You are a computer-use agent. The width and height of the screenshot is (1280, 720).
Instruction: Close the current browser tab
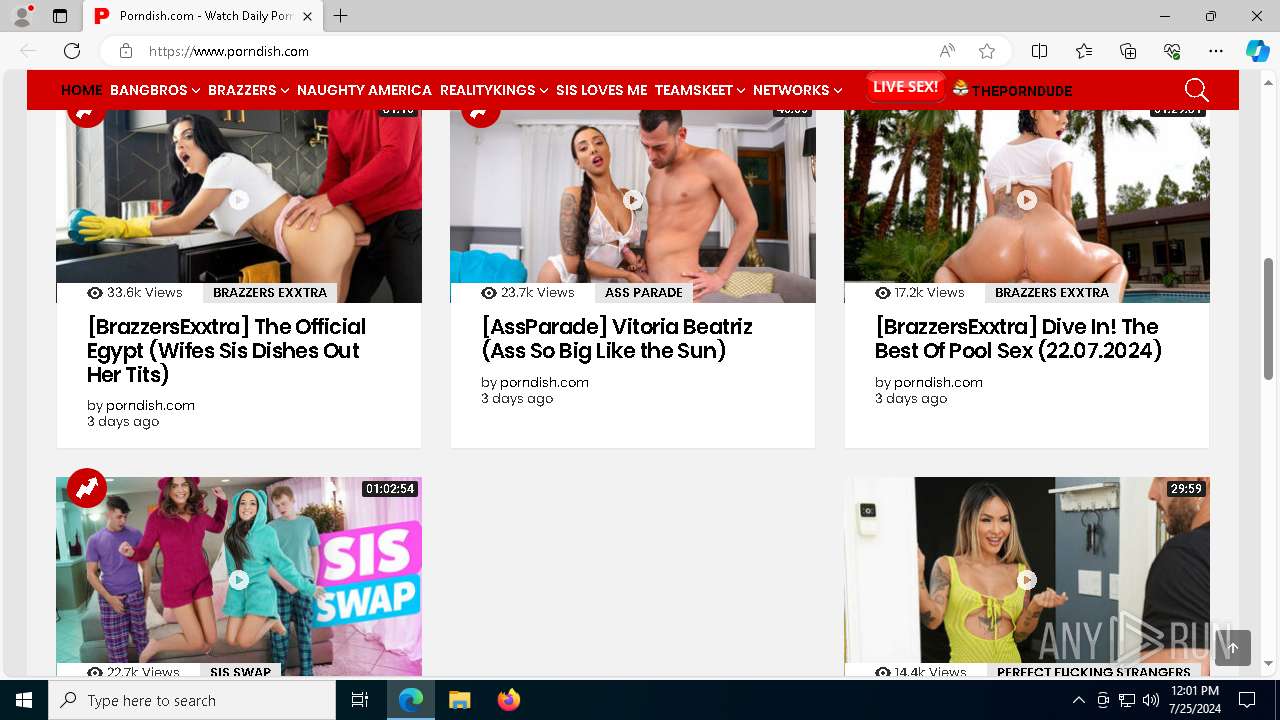pyautogui.click(x=307, y=16)
